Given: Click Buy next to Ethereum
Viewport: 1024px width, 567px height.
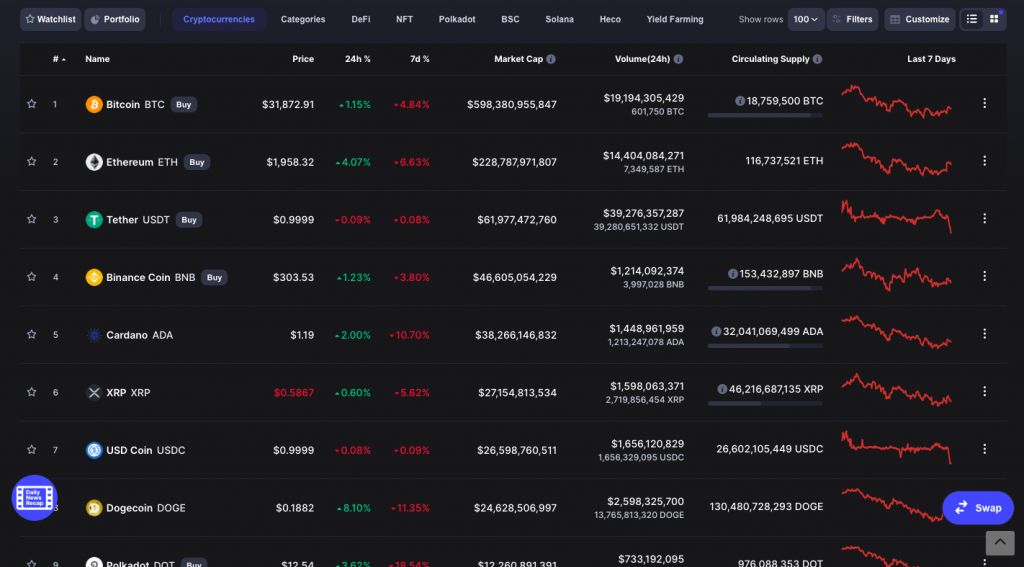Looking at the screenshot, I should 197,162.
